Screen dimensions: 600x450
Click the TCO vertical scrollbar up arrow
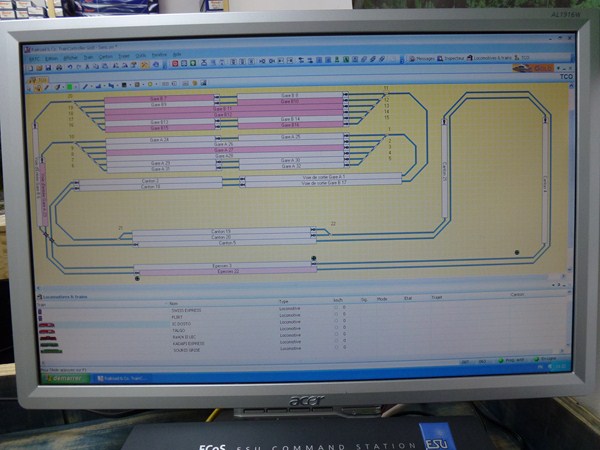point(570,86)
